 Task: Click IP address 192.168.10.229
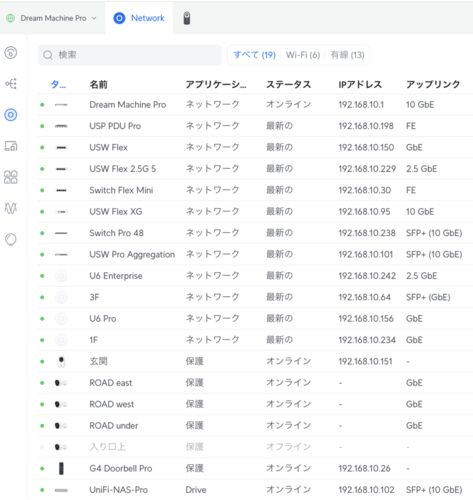pos(367,169)
